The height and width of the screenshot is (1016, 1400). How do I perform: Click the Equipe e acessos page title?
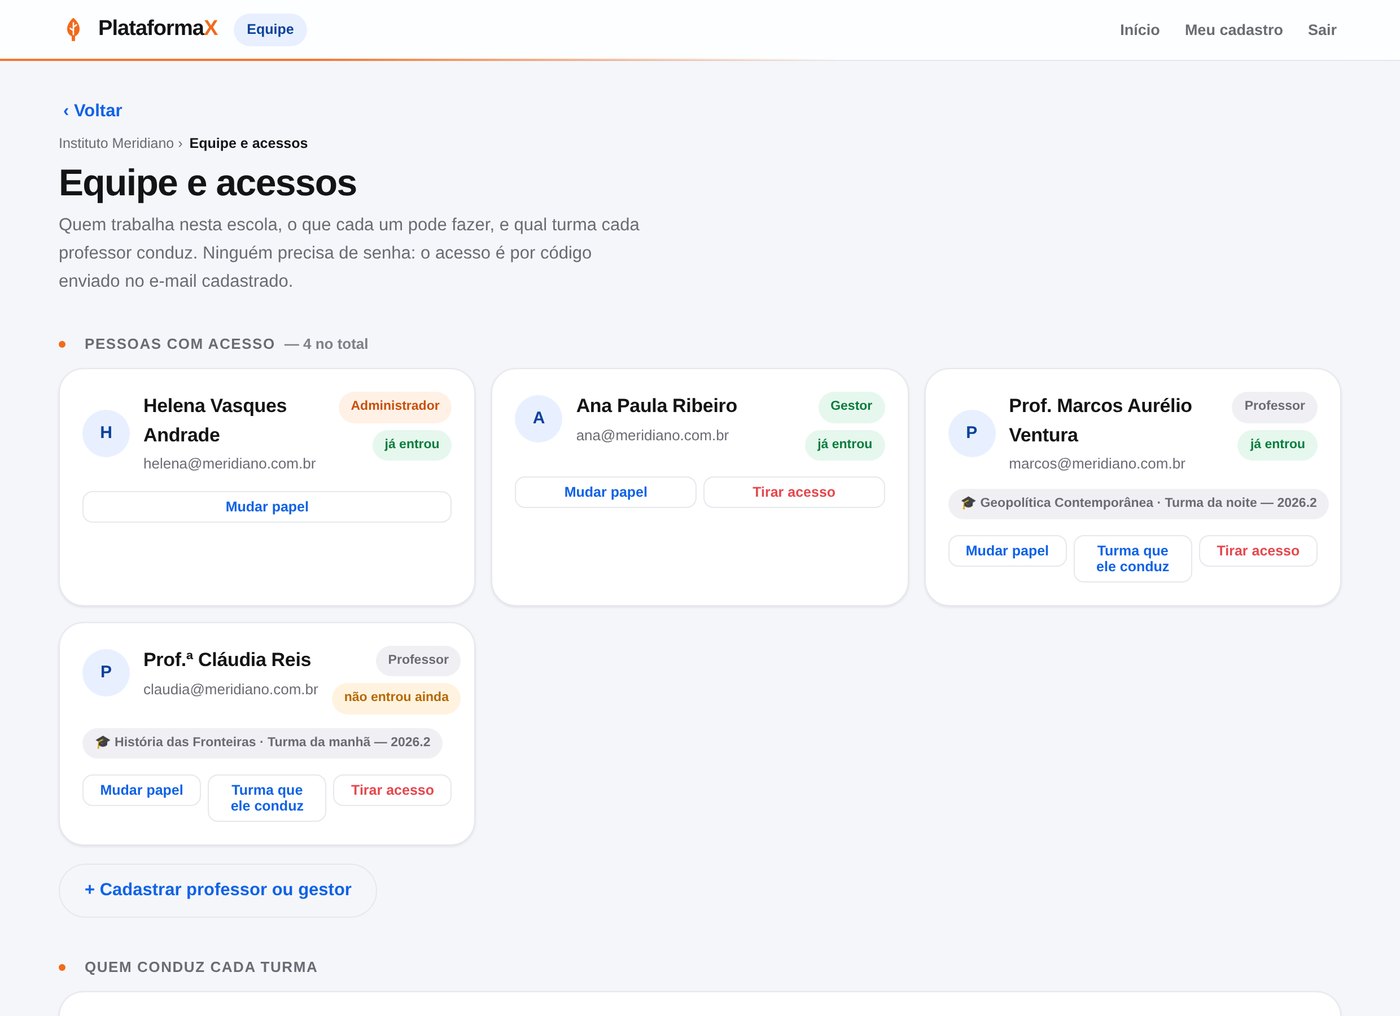click(208, 184)
